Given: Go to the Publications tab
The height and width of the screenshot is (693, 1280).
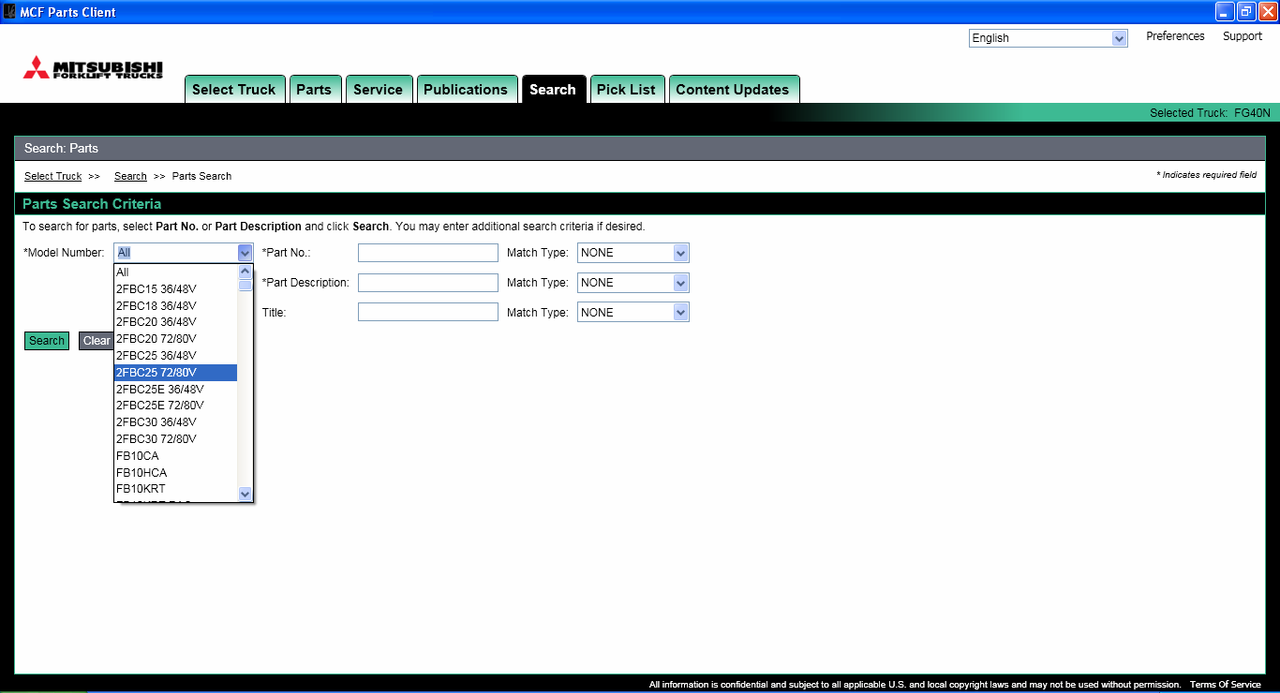Looking at the screenshot, I should pos(466,89).
